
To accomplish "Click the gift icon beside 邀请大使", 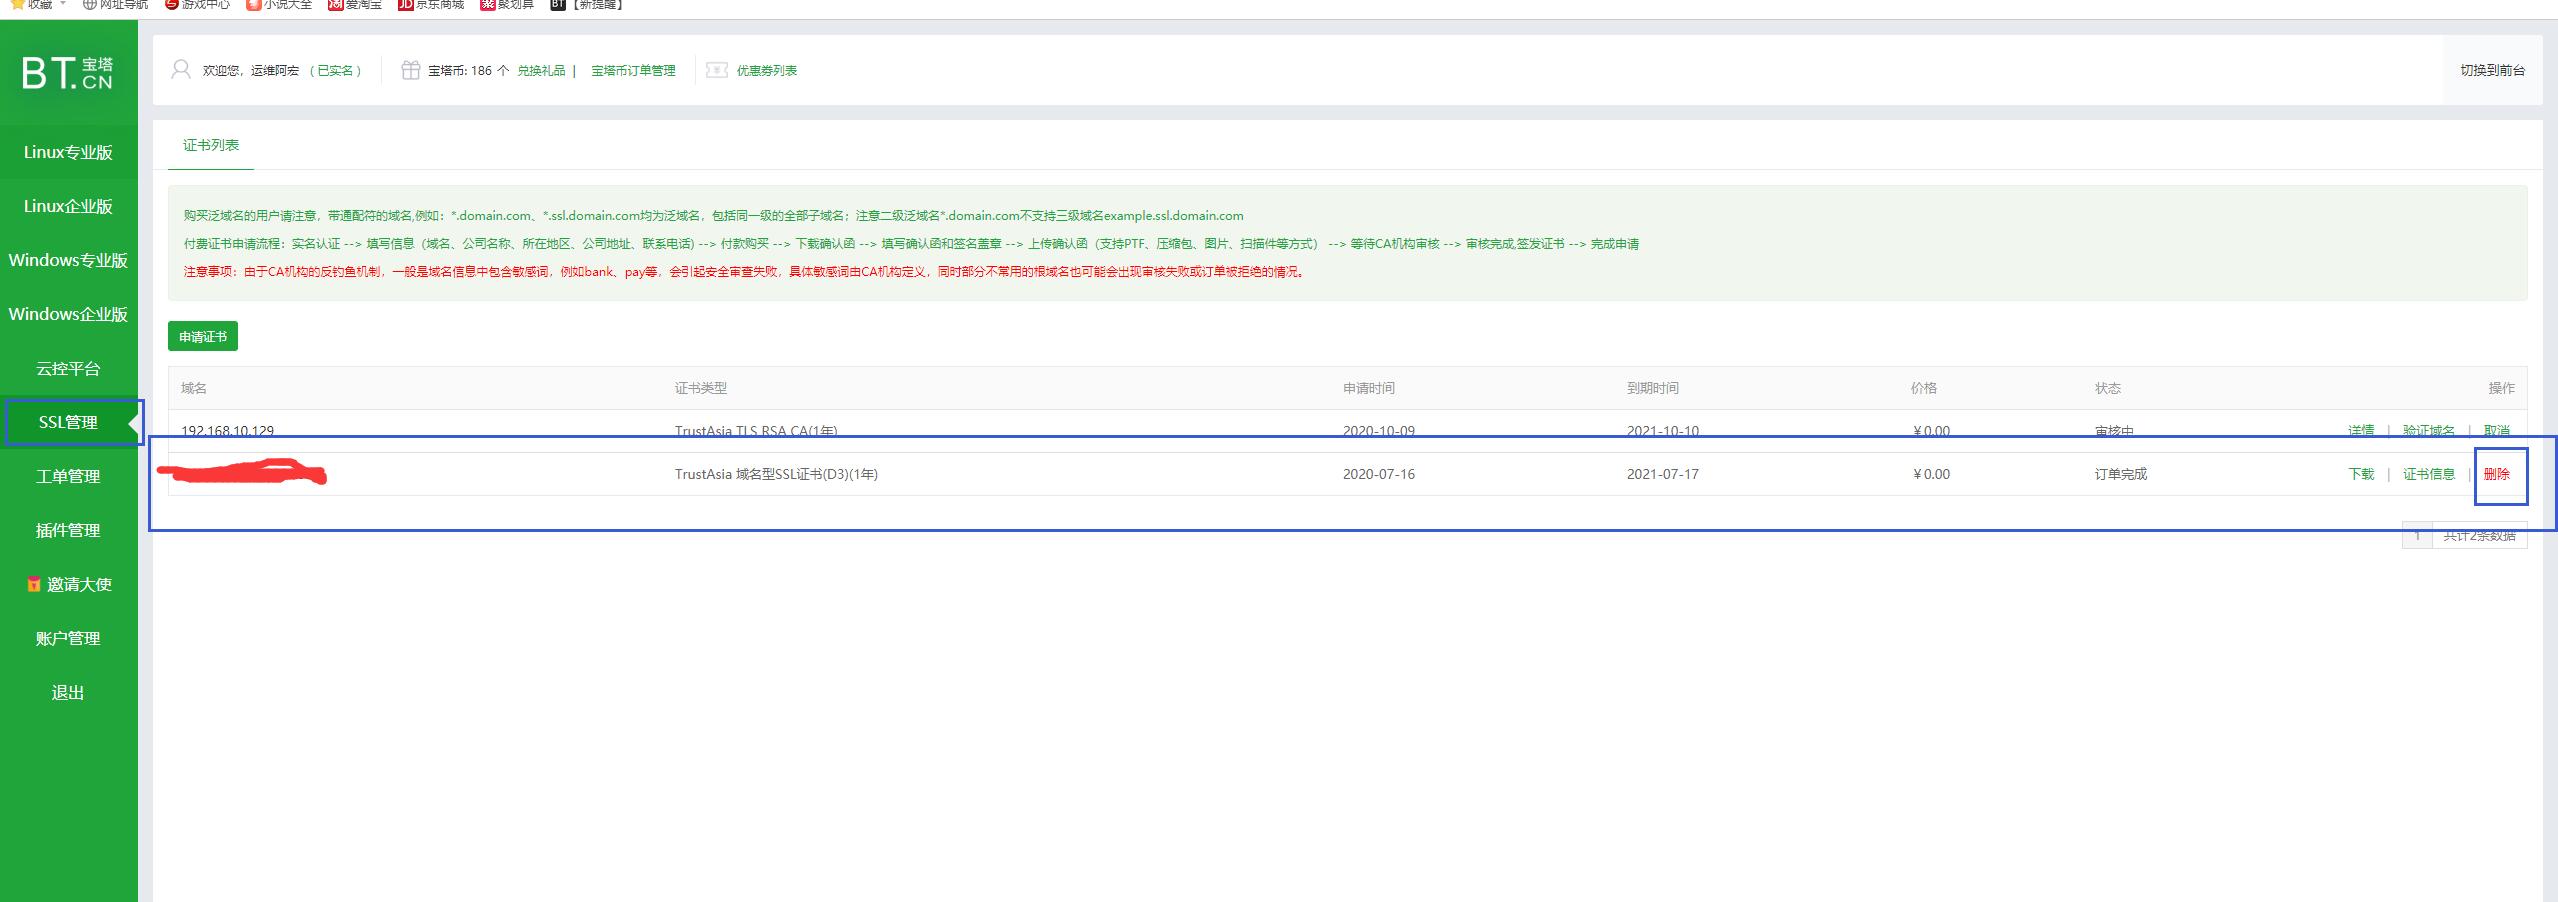I will pos(34,584).
